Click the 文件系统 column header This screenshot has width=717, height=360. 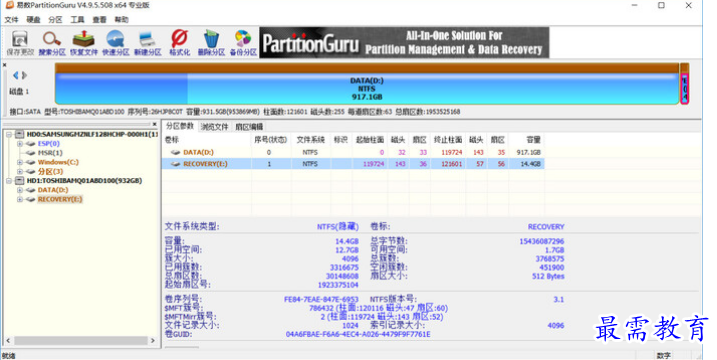[x=310, y=140]
